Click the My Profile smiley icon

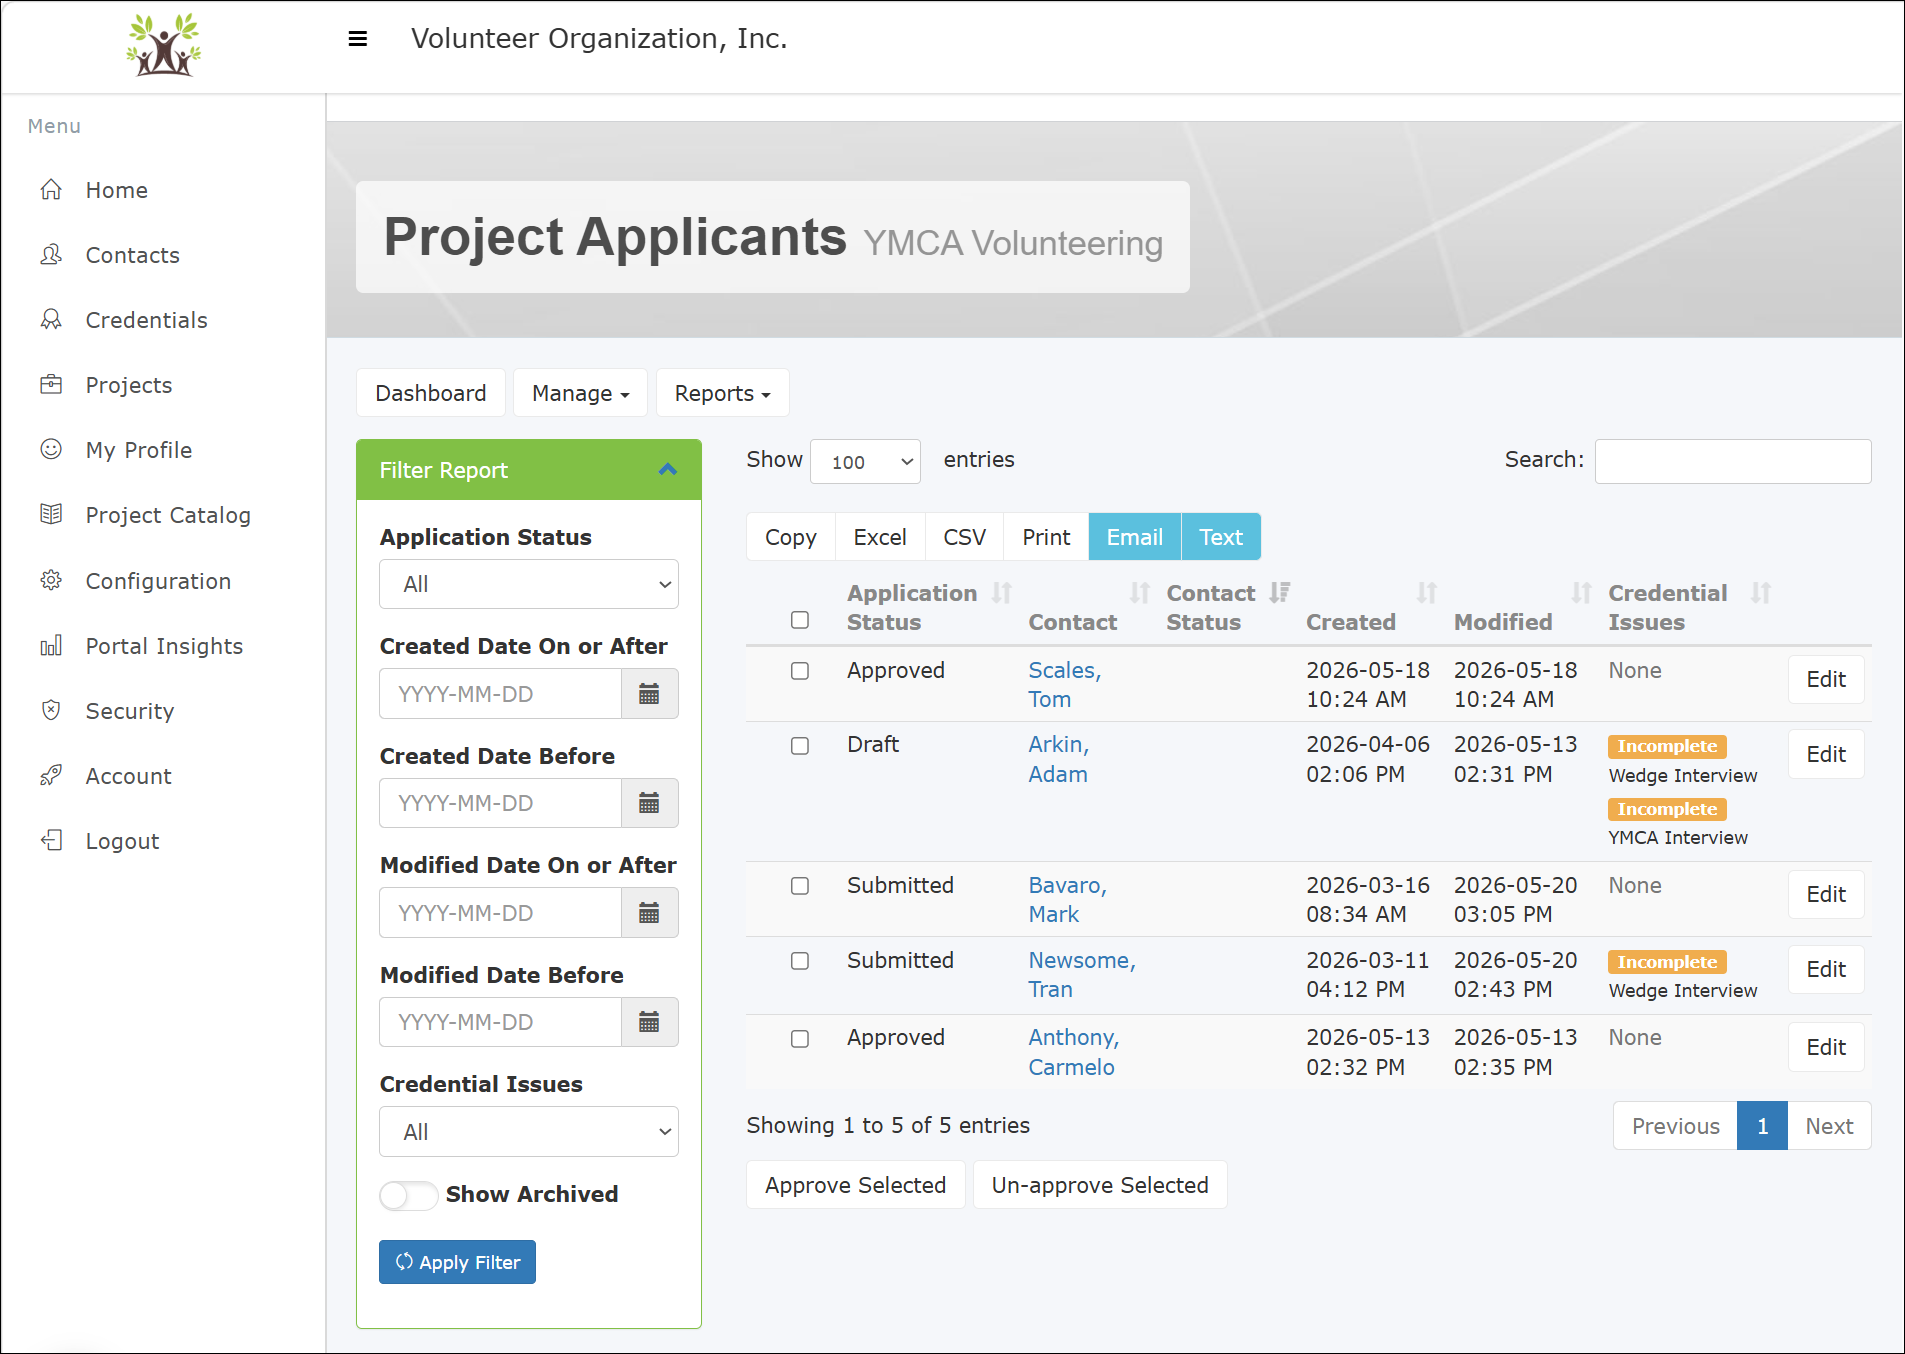click(x=51, y=449)
